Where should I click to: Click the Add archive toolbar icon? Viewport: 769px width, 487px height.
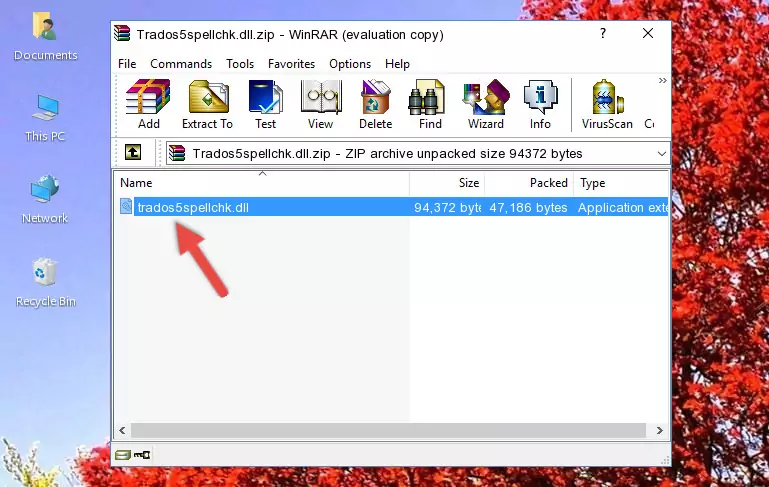148,104
